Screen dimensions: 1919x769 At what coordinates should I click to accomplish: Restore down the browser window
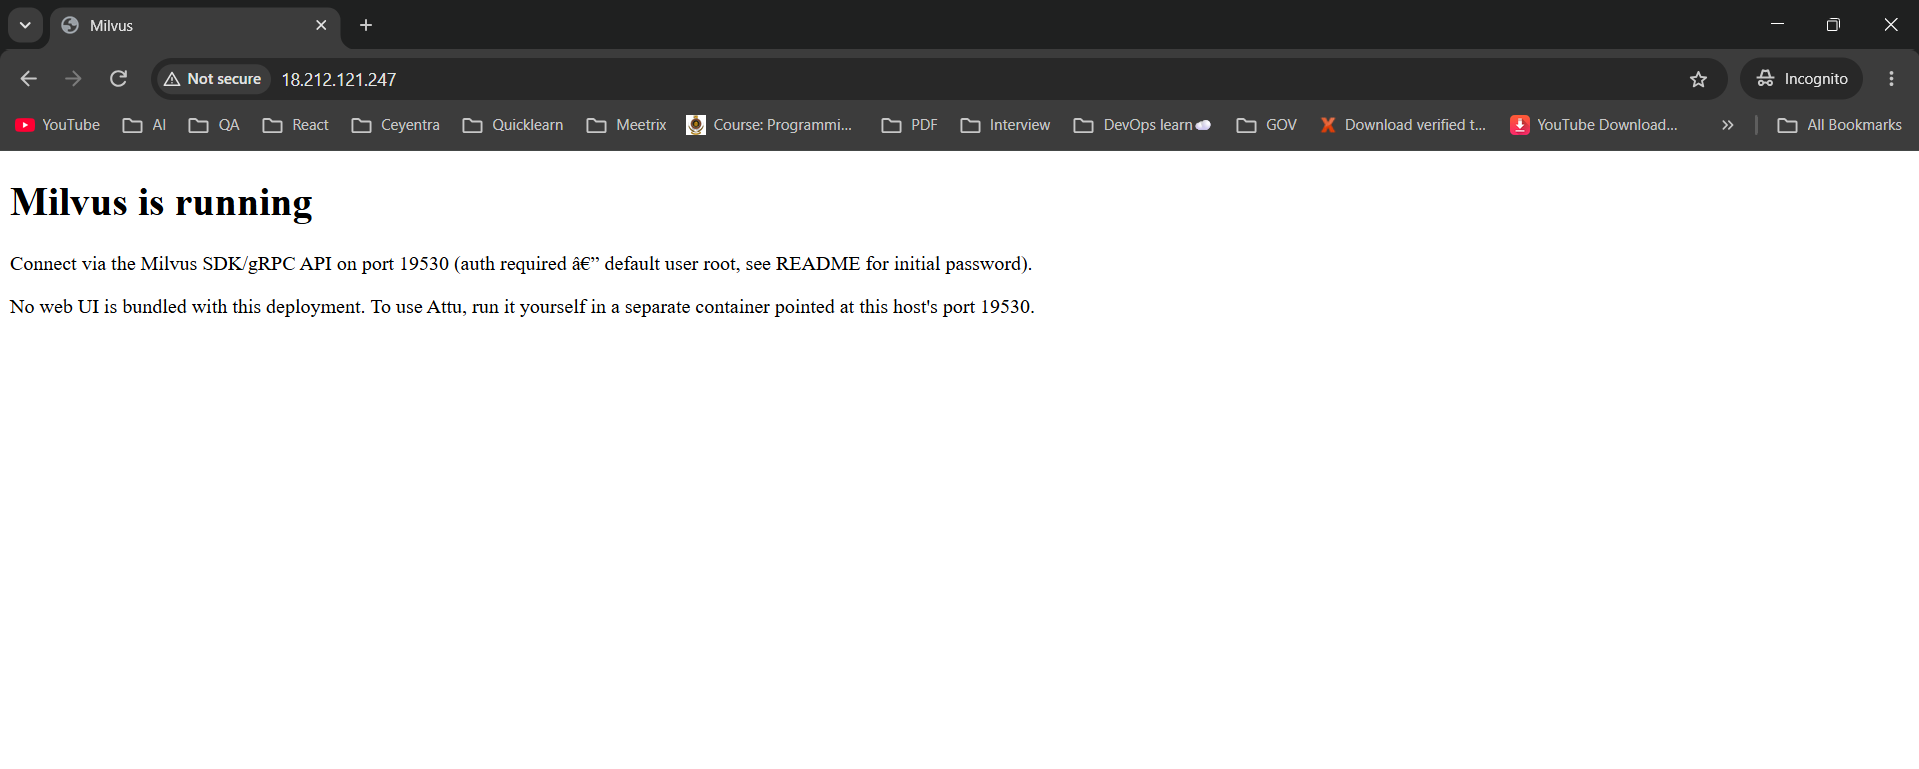pyautogui.click(x=1833, y=24)
